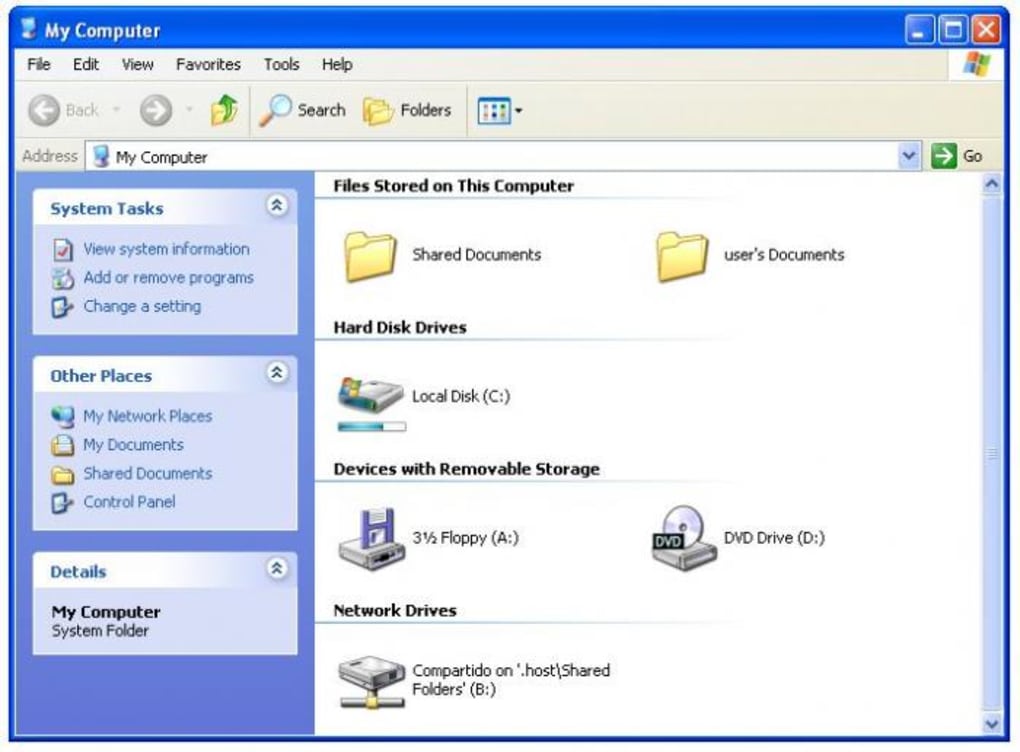Click the vertical scrollbar down arrow
The image size is (1020, 752).
pos(992,722)
